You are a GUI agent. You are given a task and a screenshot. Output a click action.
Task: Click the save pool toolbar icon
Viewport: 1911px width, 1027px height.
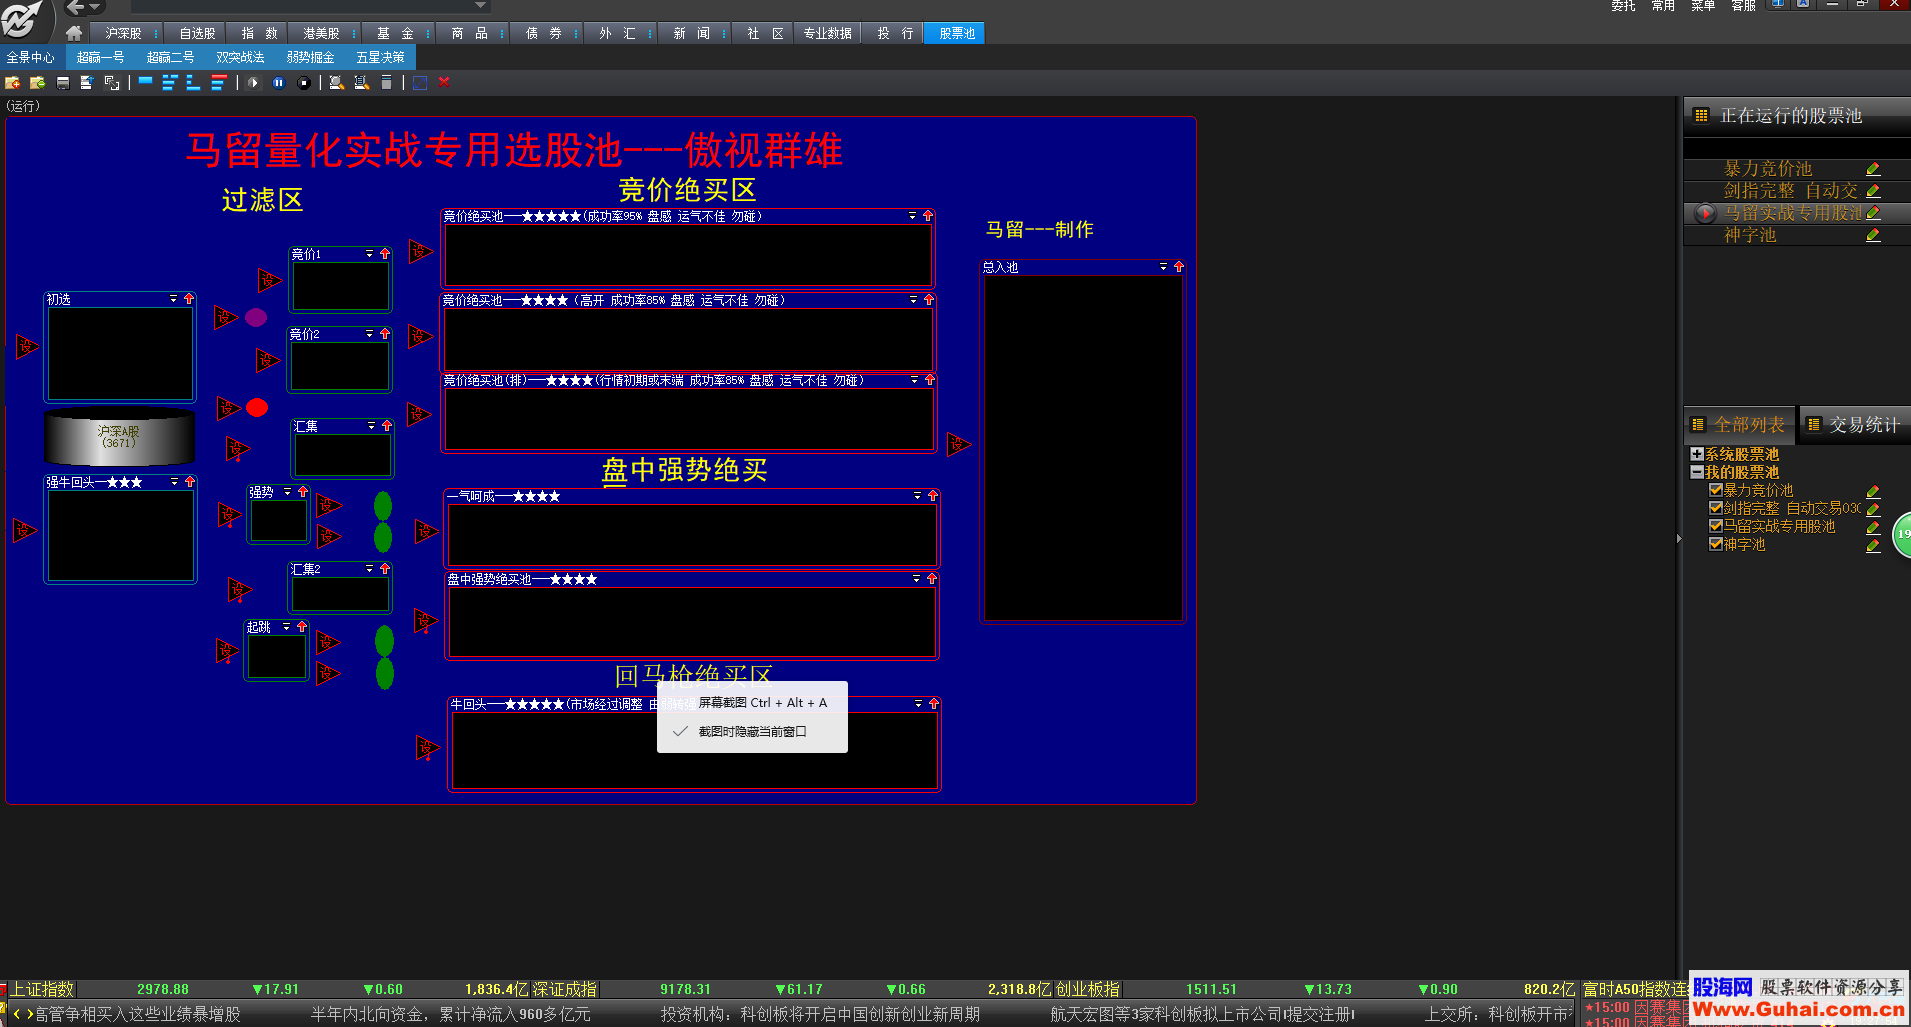pyautogui.click(x=63, y=83)
